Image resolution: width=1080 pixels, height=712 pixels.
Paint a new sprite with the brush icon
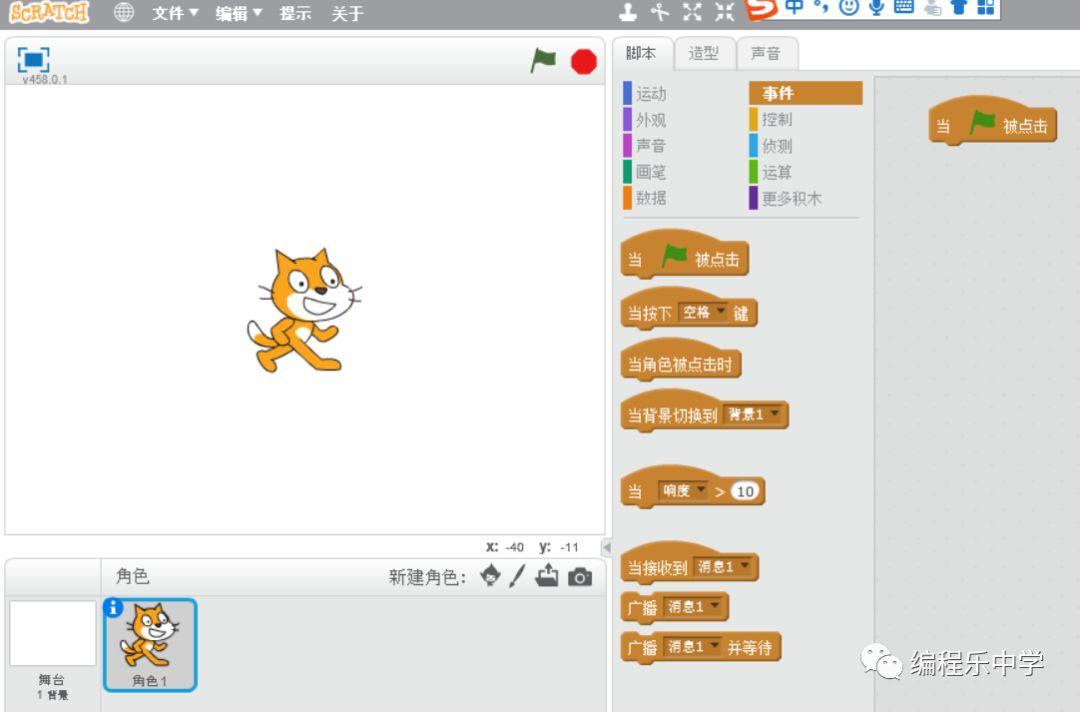coord(517,576)
